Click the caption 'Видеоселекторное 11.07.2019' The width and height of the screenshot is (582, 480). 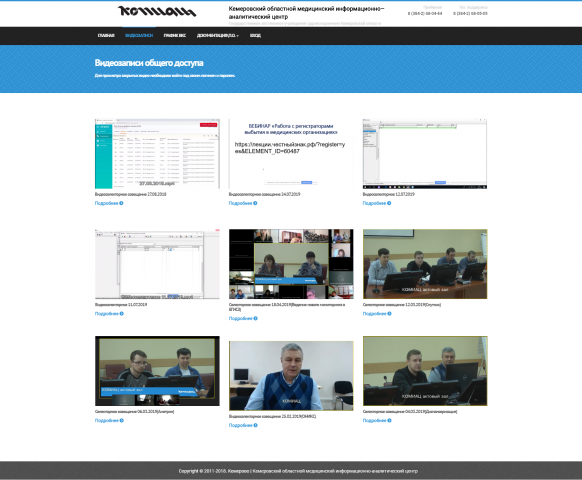[121, 304]
